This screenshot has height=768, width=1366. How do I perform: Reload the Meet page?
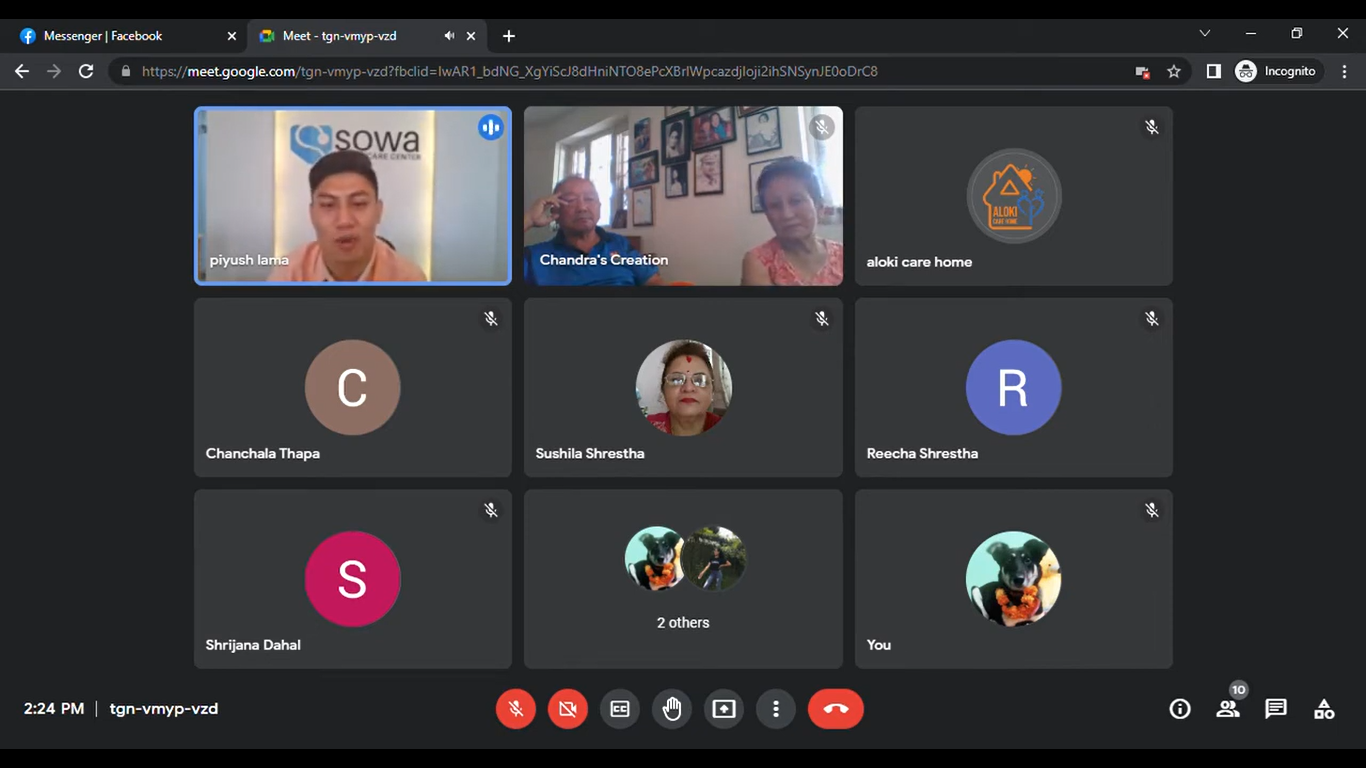(x=86, y=71)
